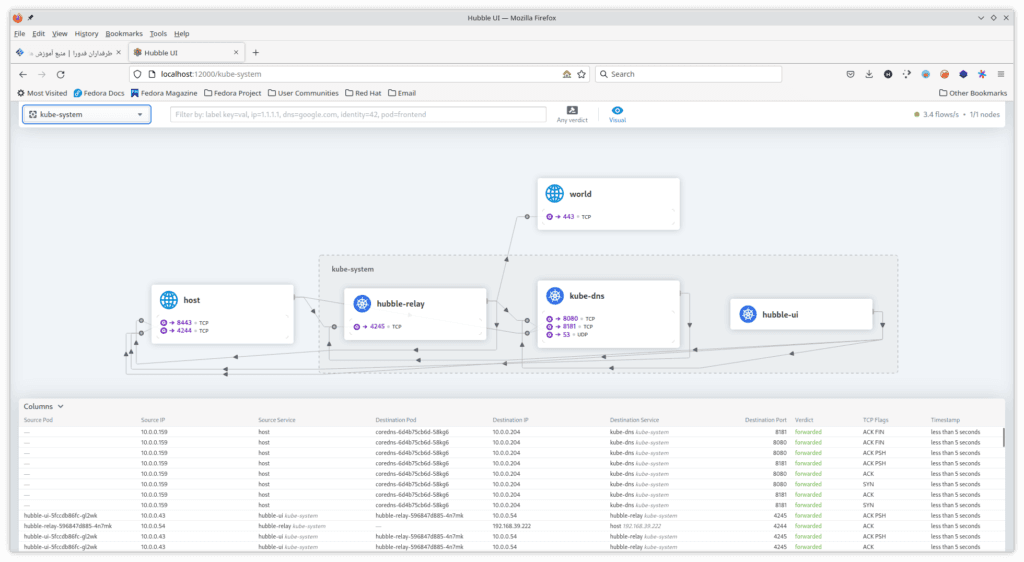The width and height of the screenshot is (1024, 562).
Task: Click the world globe icon in service map
Action: coord(555,194)
